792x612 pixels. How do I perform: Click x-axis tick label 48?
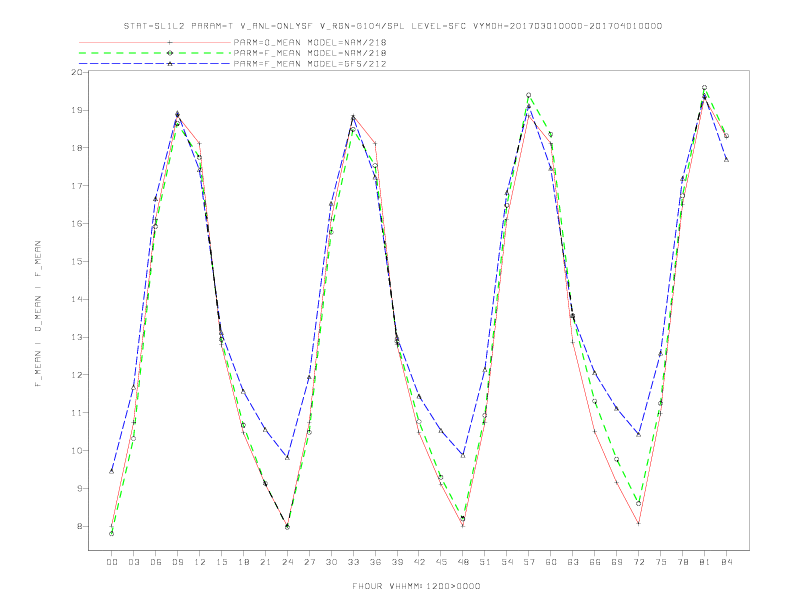click(x=463, y=562)
